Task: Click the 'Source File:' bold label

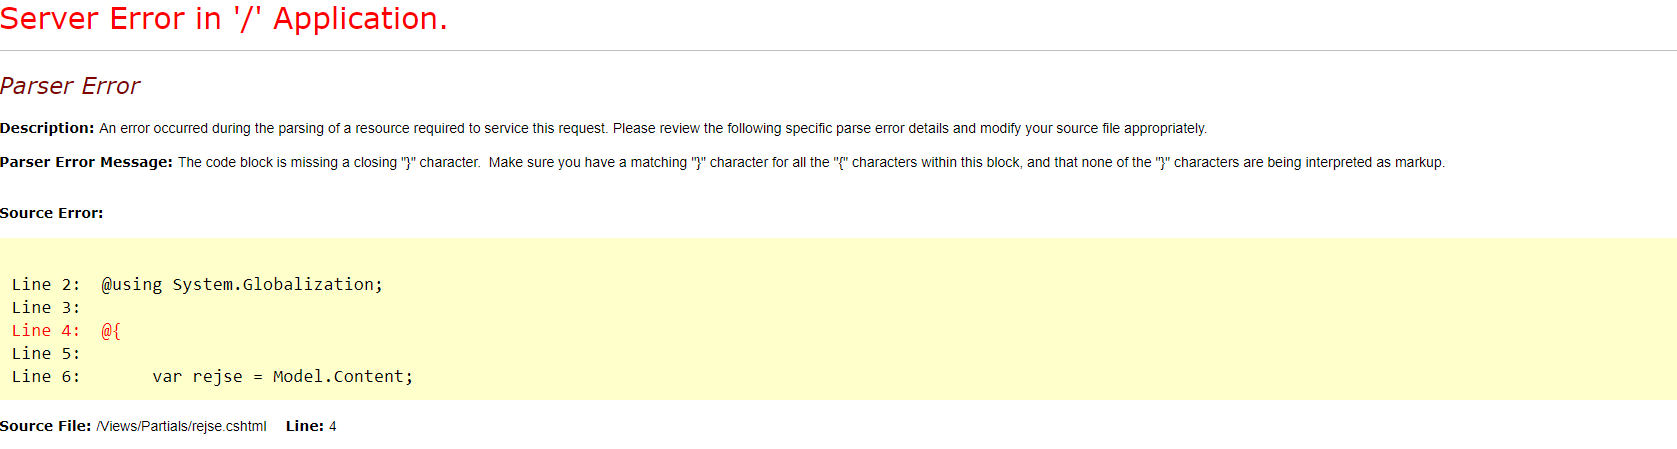Action: [46, 426]
